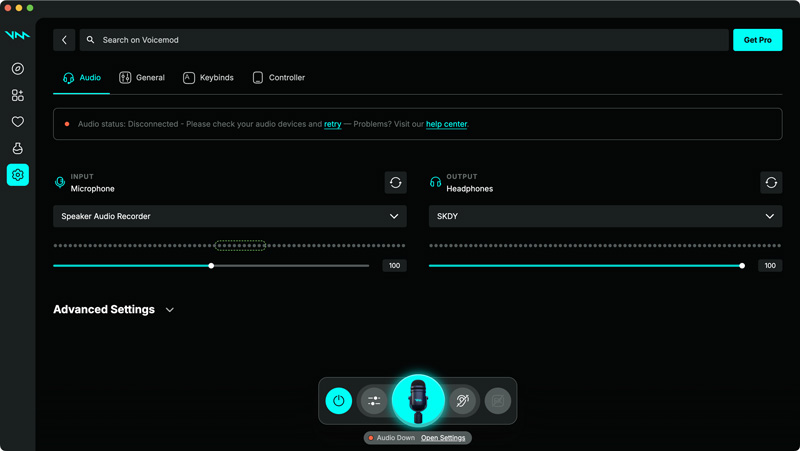Refresh the output headphones device list
The height and width of the screenshot is (451, 800).
coord(771,183)
